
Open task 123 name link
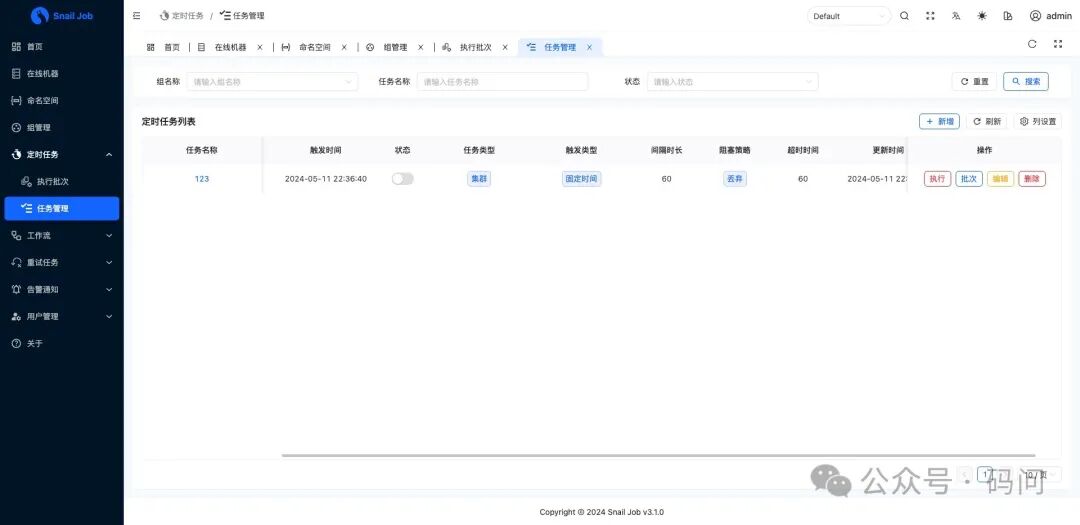click(202, 178)
